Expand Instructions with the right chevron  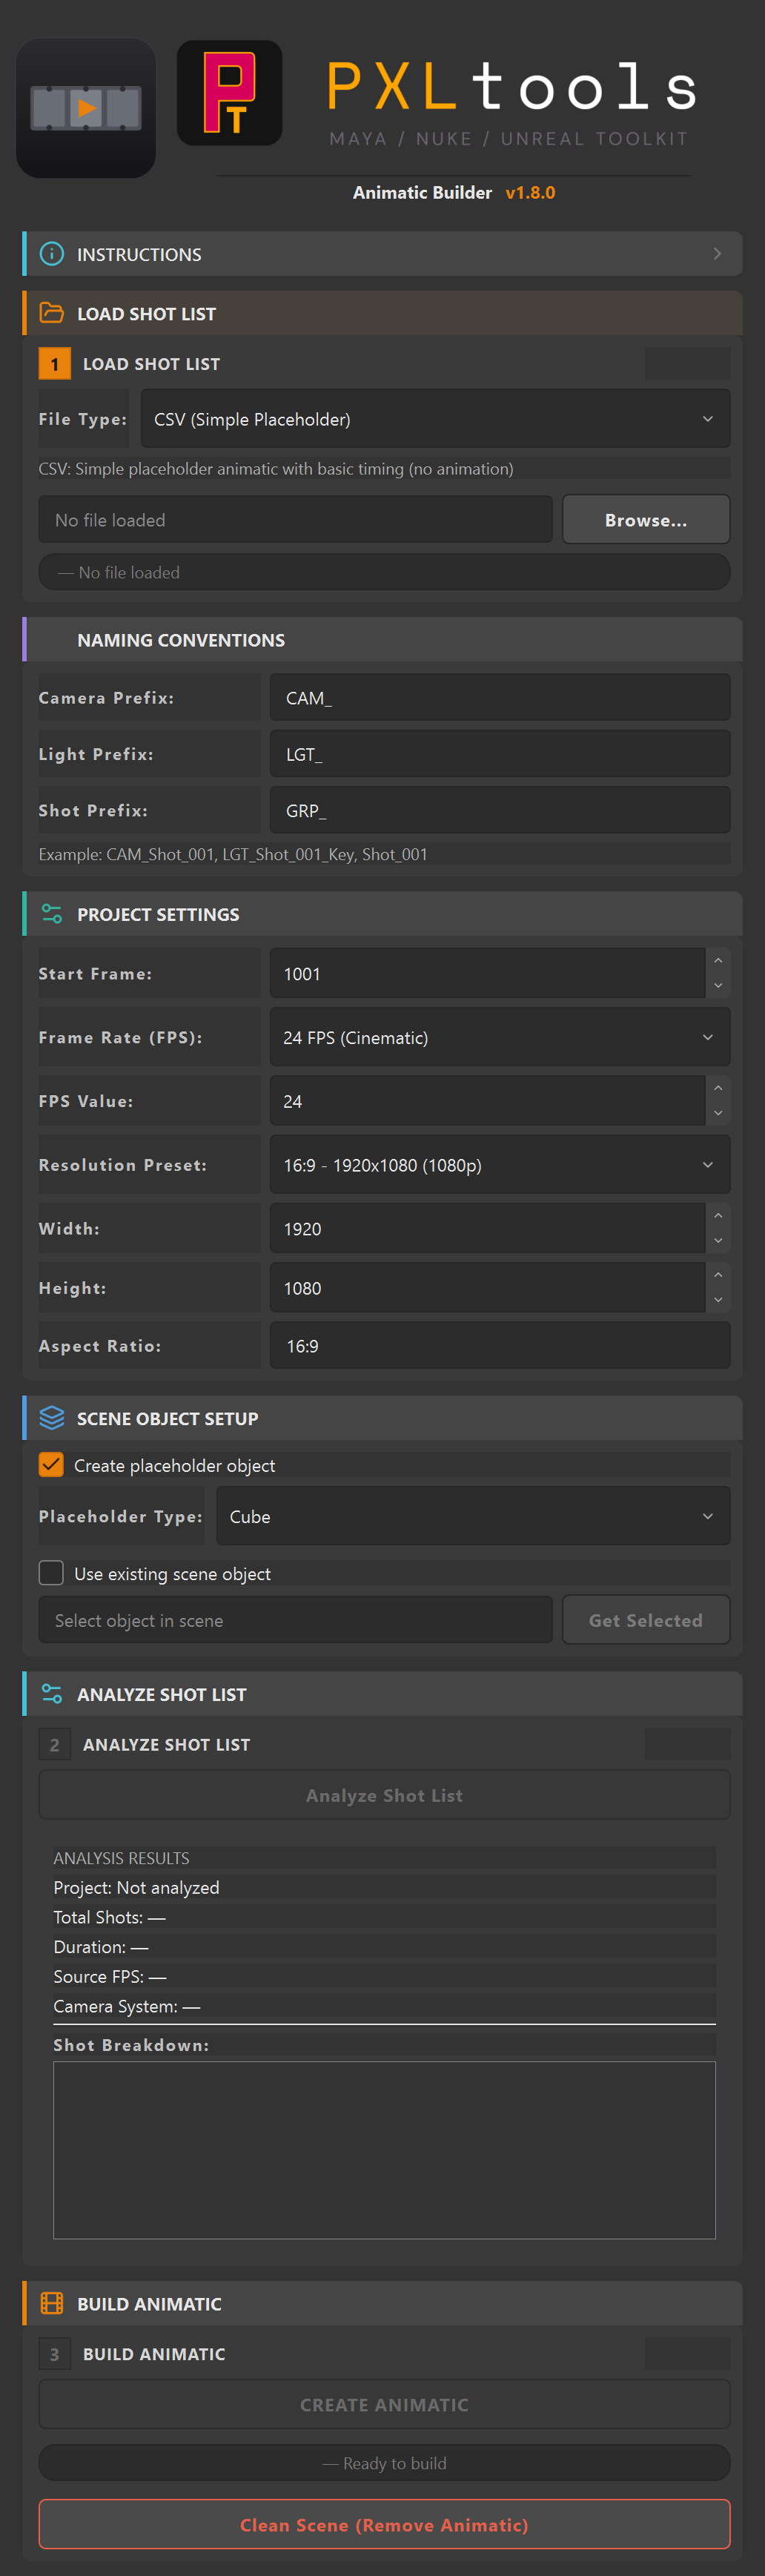(717, 254)
